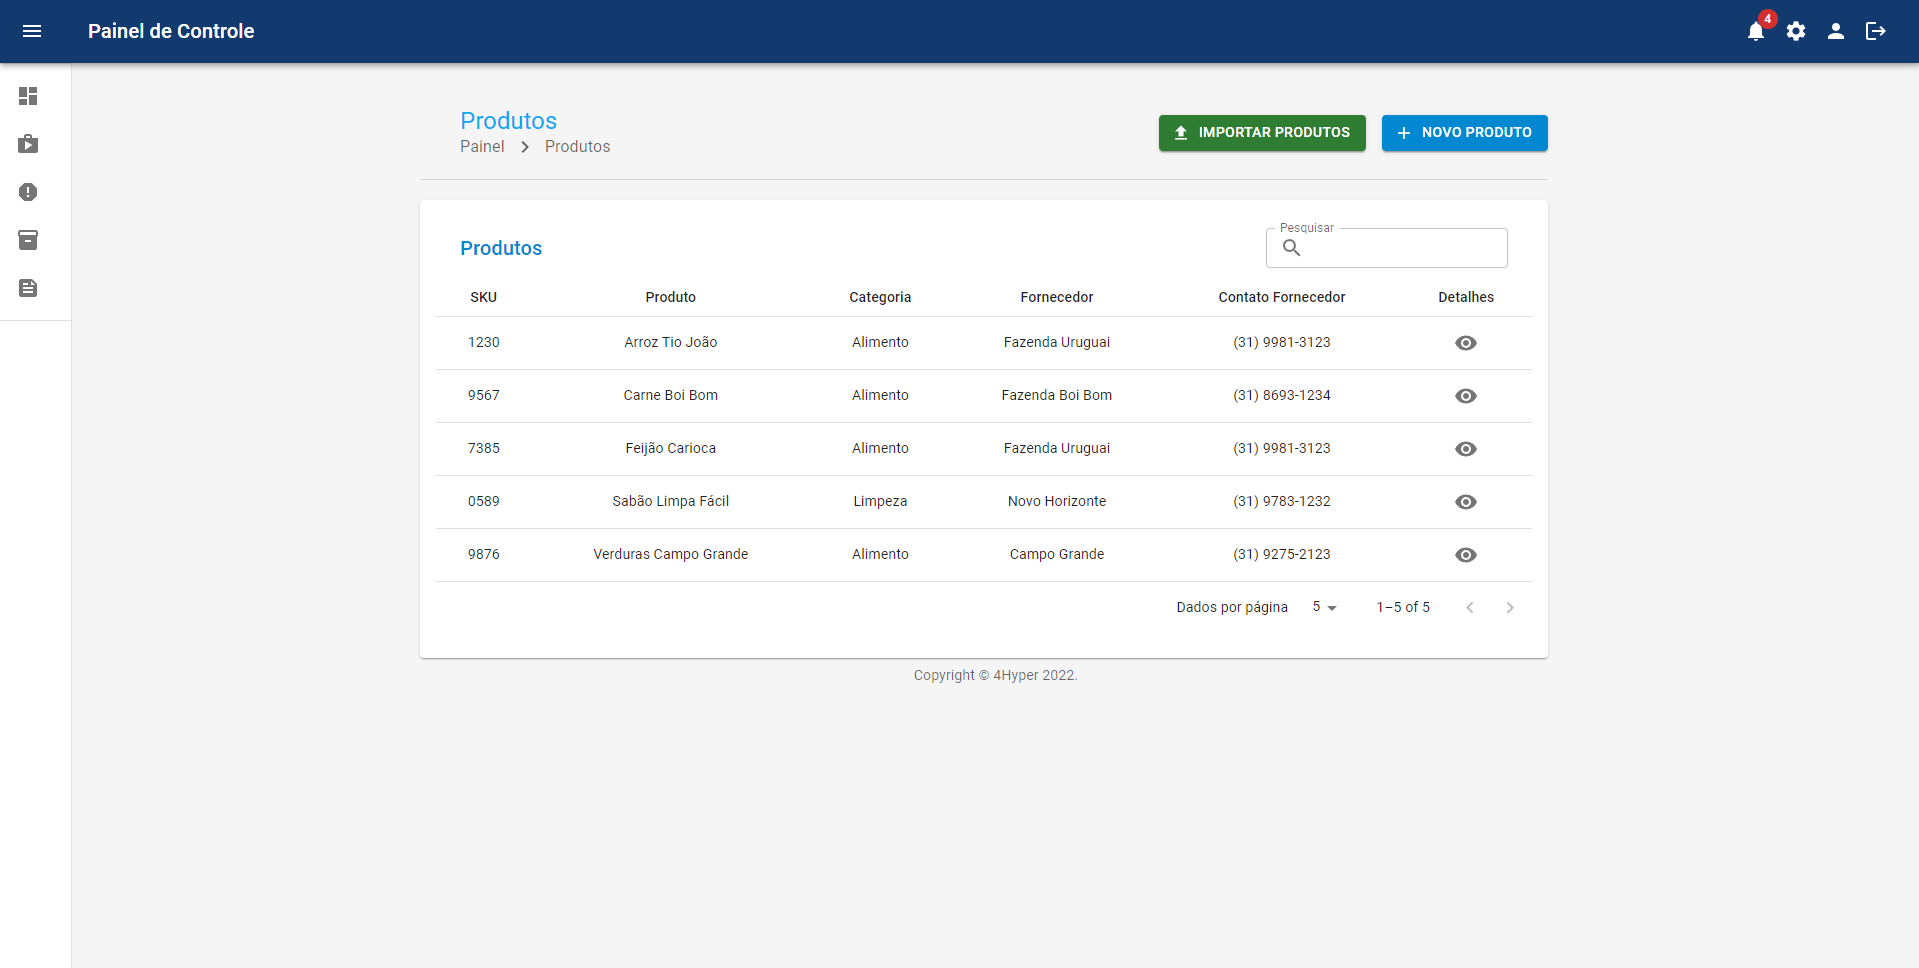The image size is (1919, 968).
Task: Open the dashboard icon in the sidebar
Action: [x=28, y=96]
